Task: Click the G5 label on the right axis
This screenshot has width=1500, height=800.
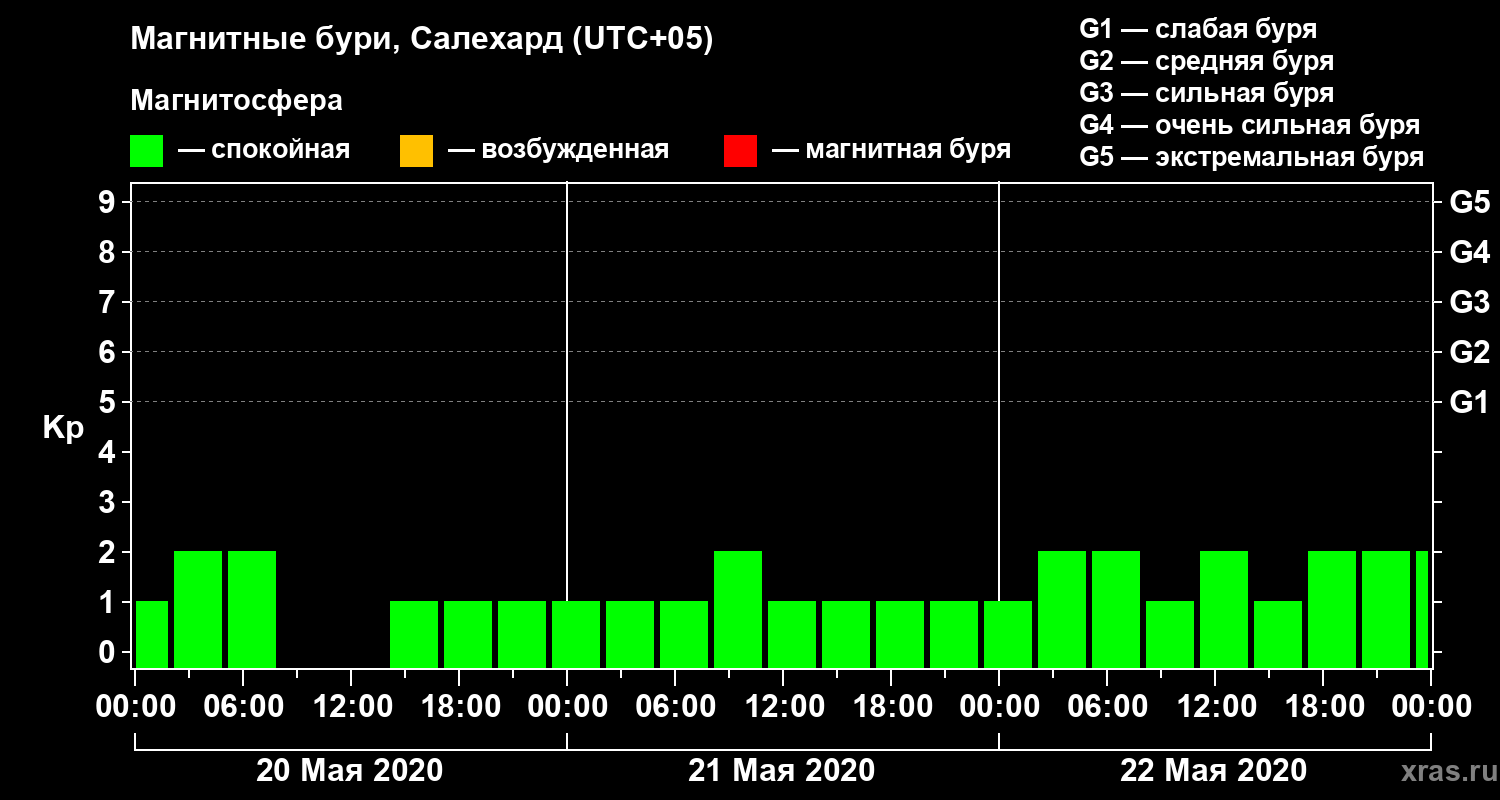Action: [x=1469, y=202]
